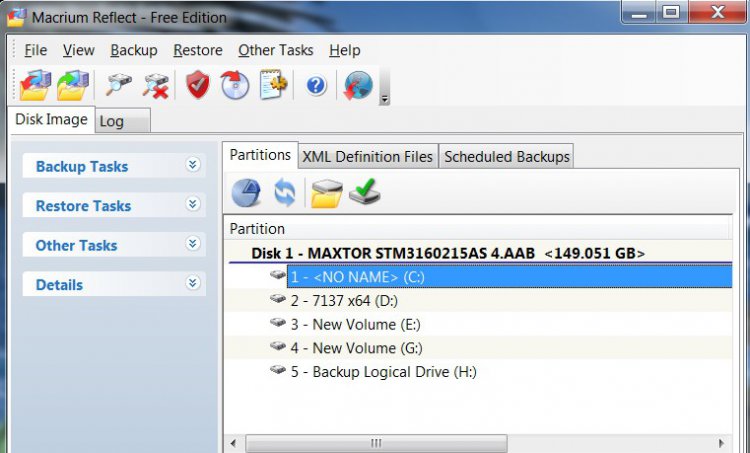Select partition 1 - <NO NAME> (C:)
The image size is (750, 453).
[x=509, y=277]
